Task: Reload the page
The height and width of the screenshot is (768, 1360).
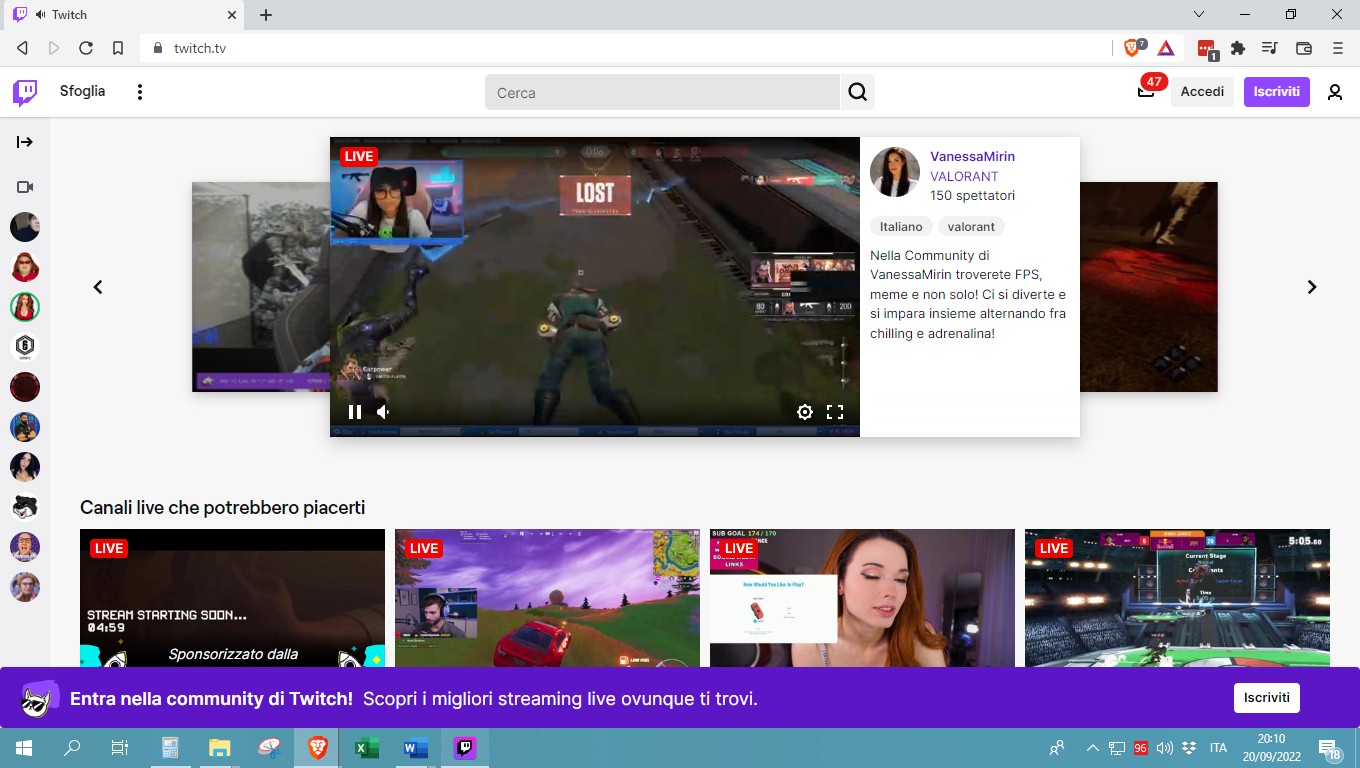Action: [x=86, y=48]
